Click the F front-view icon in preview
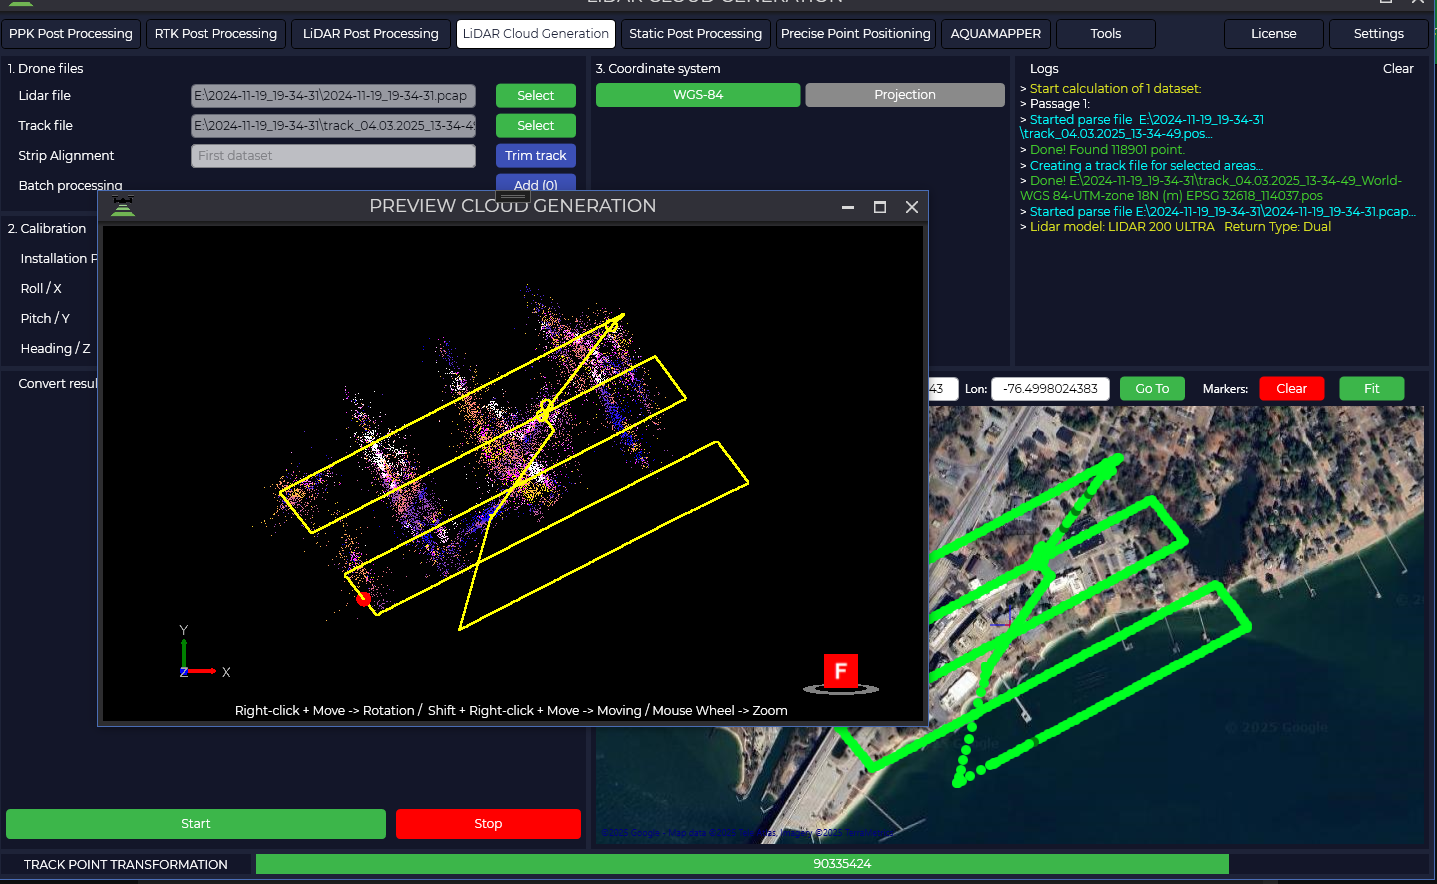Screen dimensions: 1437x884 point(841,672)
